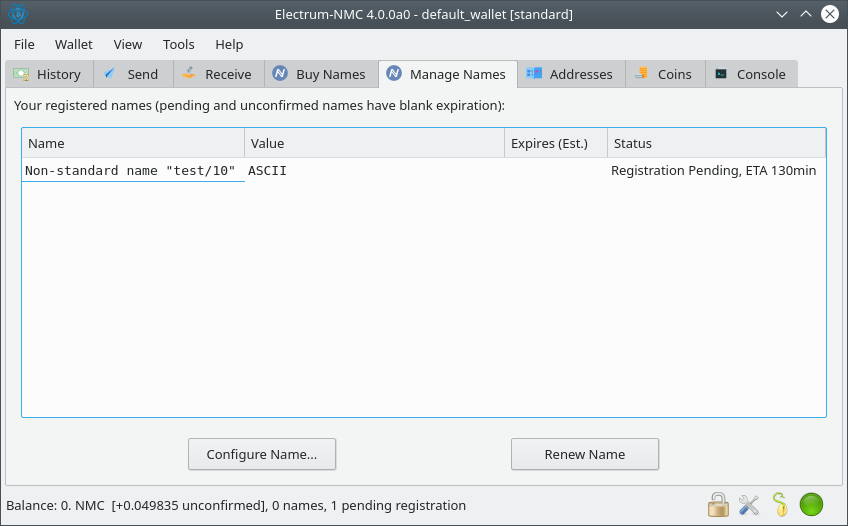Open preferences via the wrench-screwdriver icon
The height and width of the screenshot is (526, 848).
pos(749,505)
